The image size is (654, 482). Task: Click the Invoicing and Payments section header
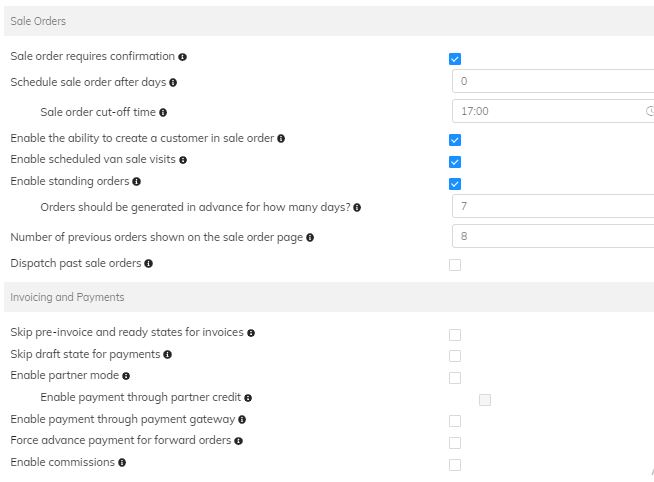coord(67,297)
